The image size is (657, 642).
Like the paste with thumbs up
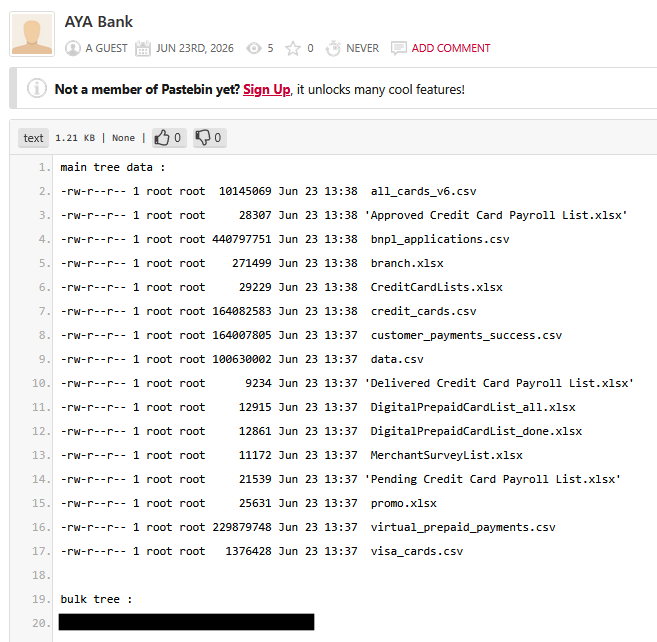coord(168,138)
